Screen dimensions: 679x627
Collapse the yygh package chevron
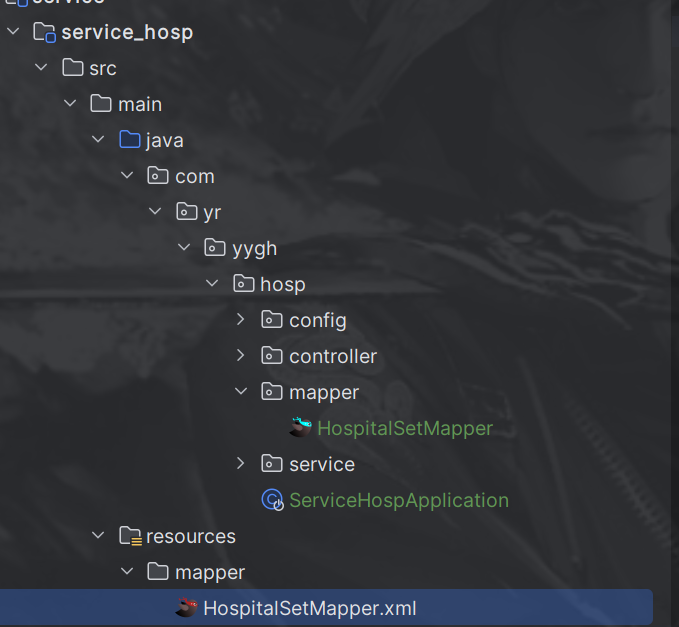click(184, 247)
